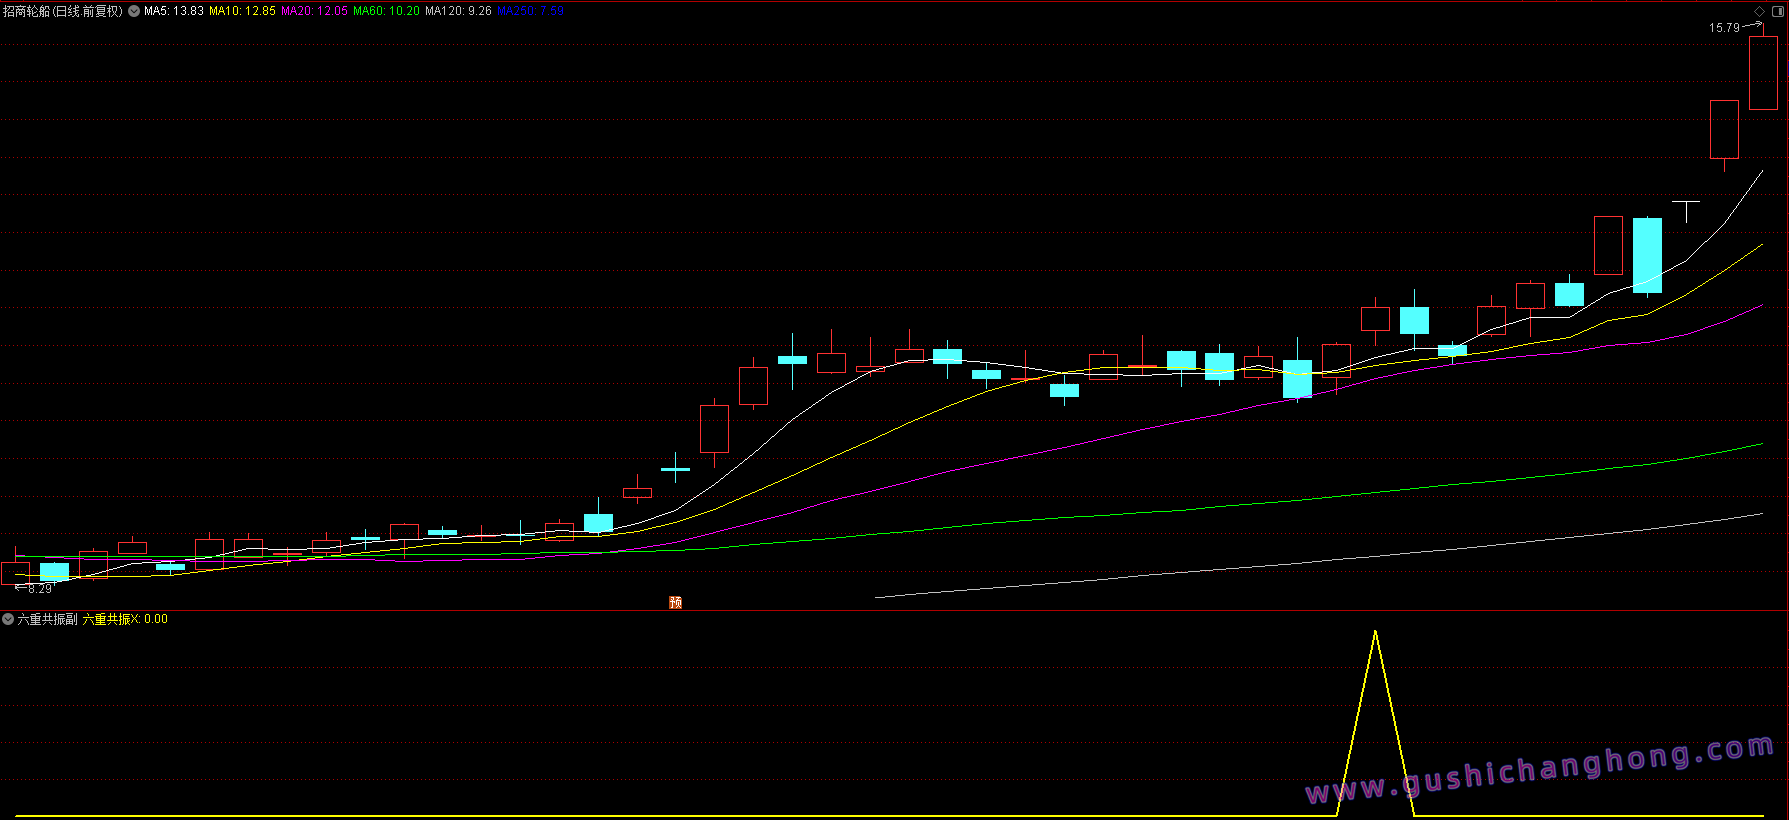Select the yellow MA10 legend label
Screen dimensions: 1789x820
[242, 11]
